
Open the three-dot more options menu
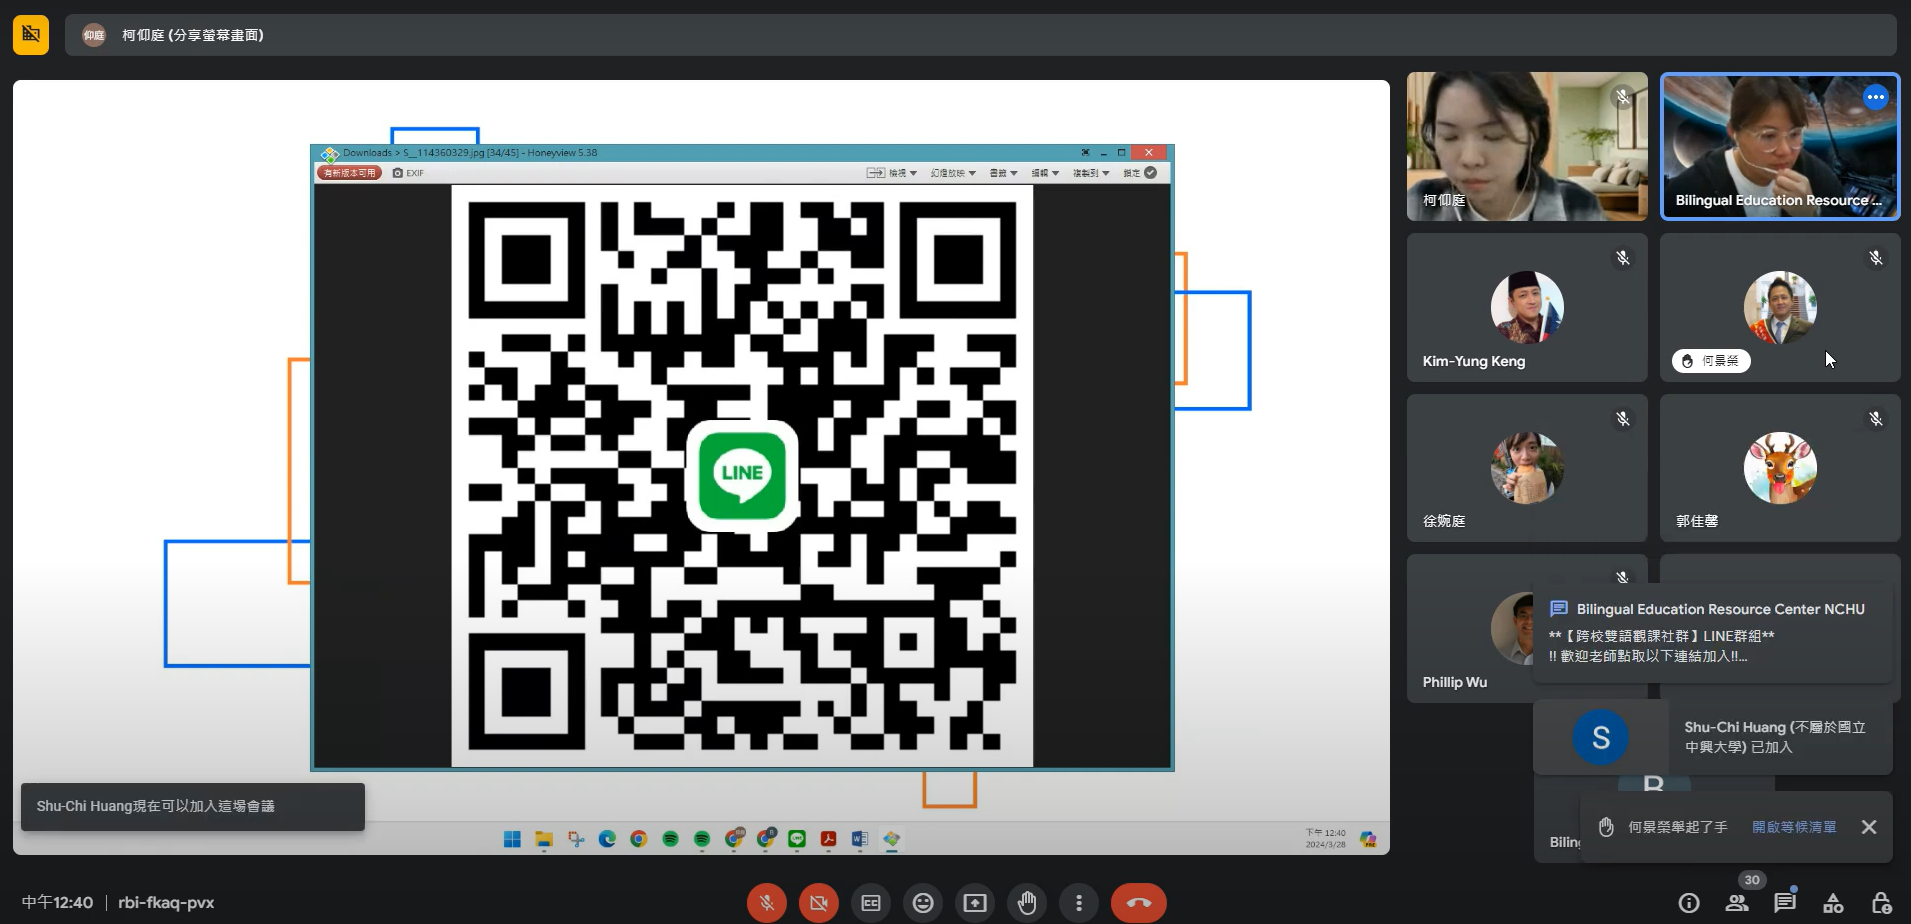(x=1079, y=903)
